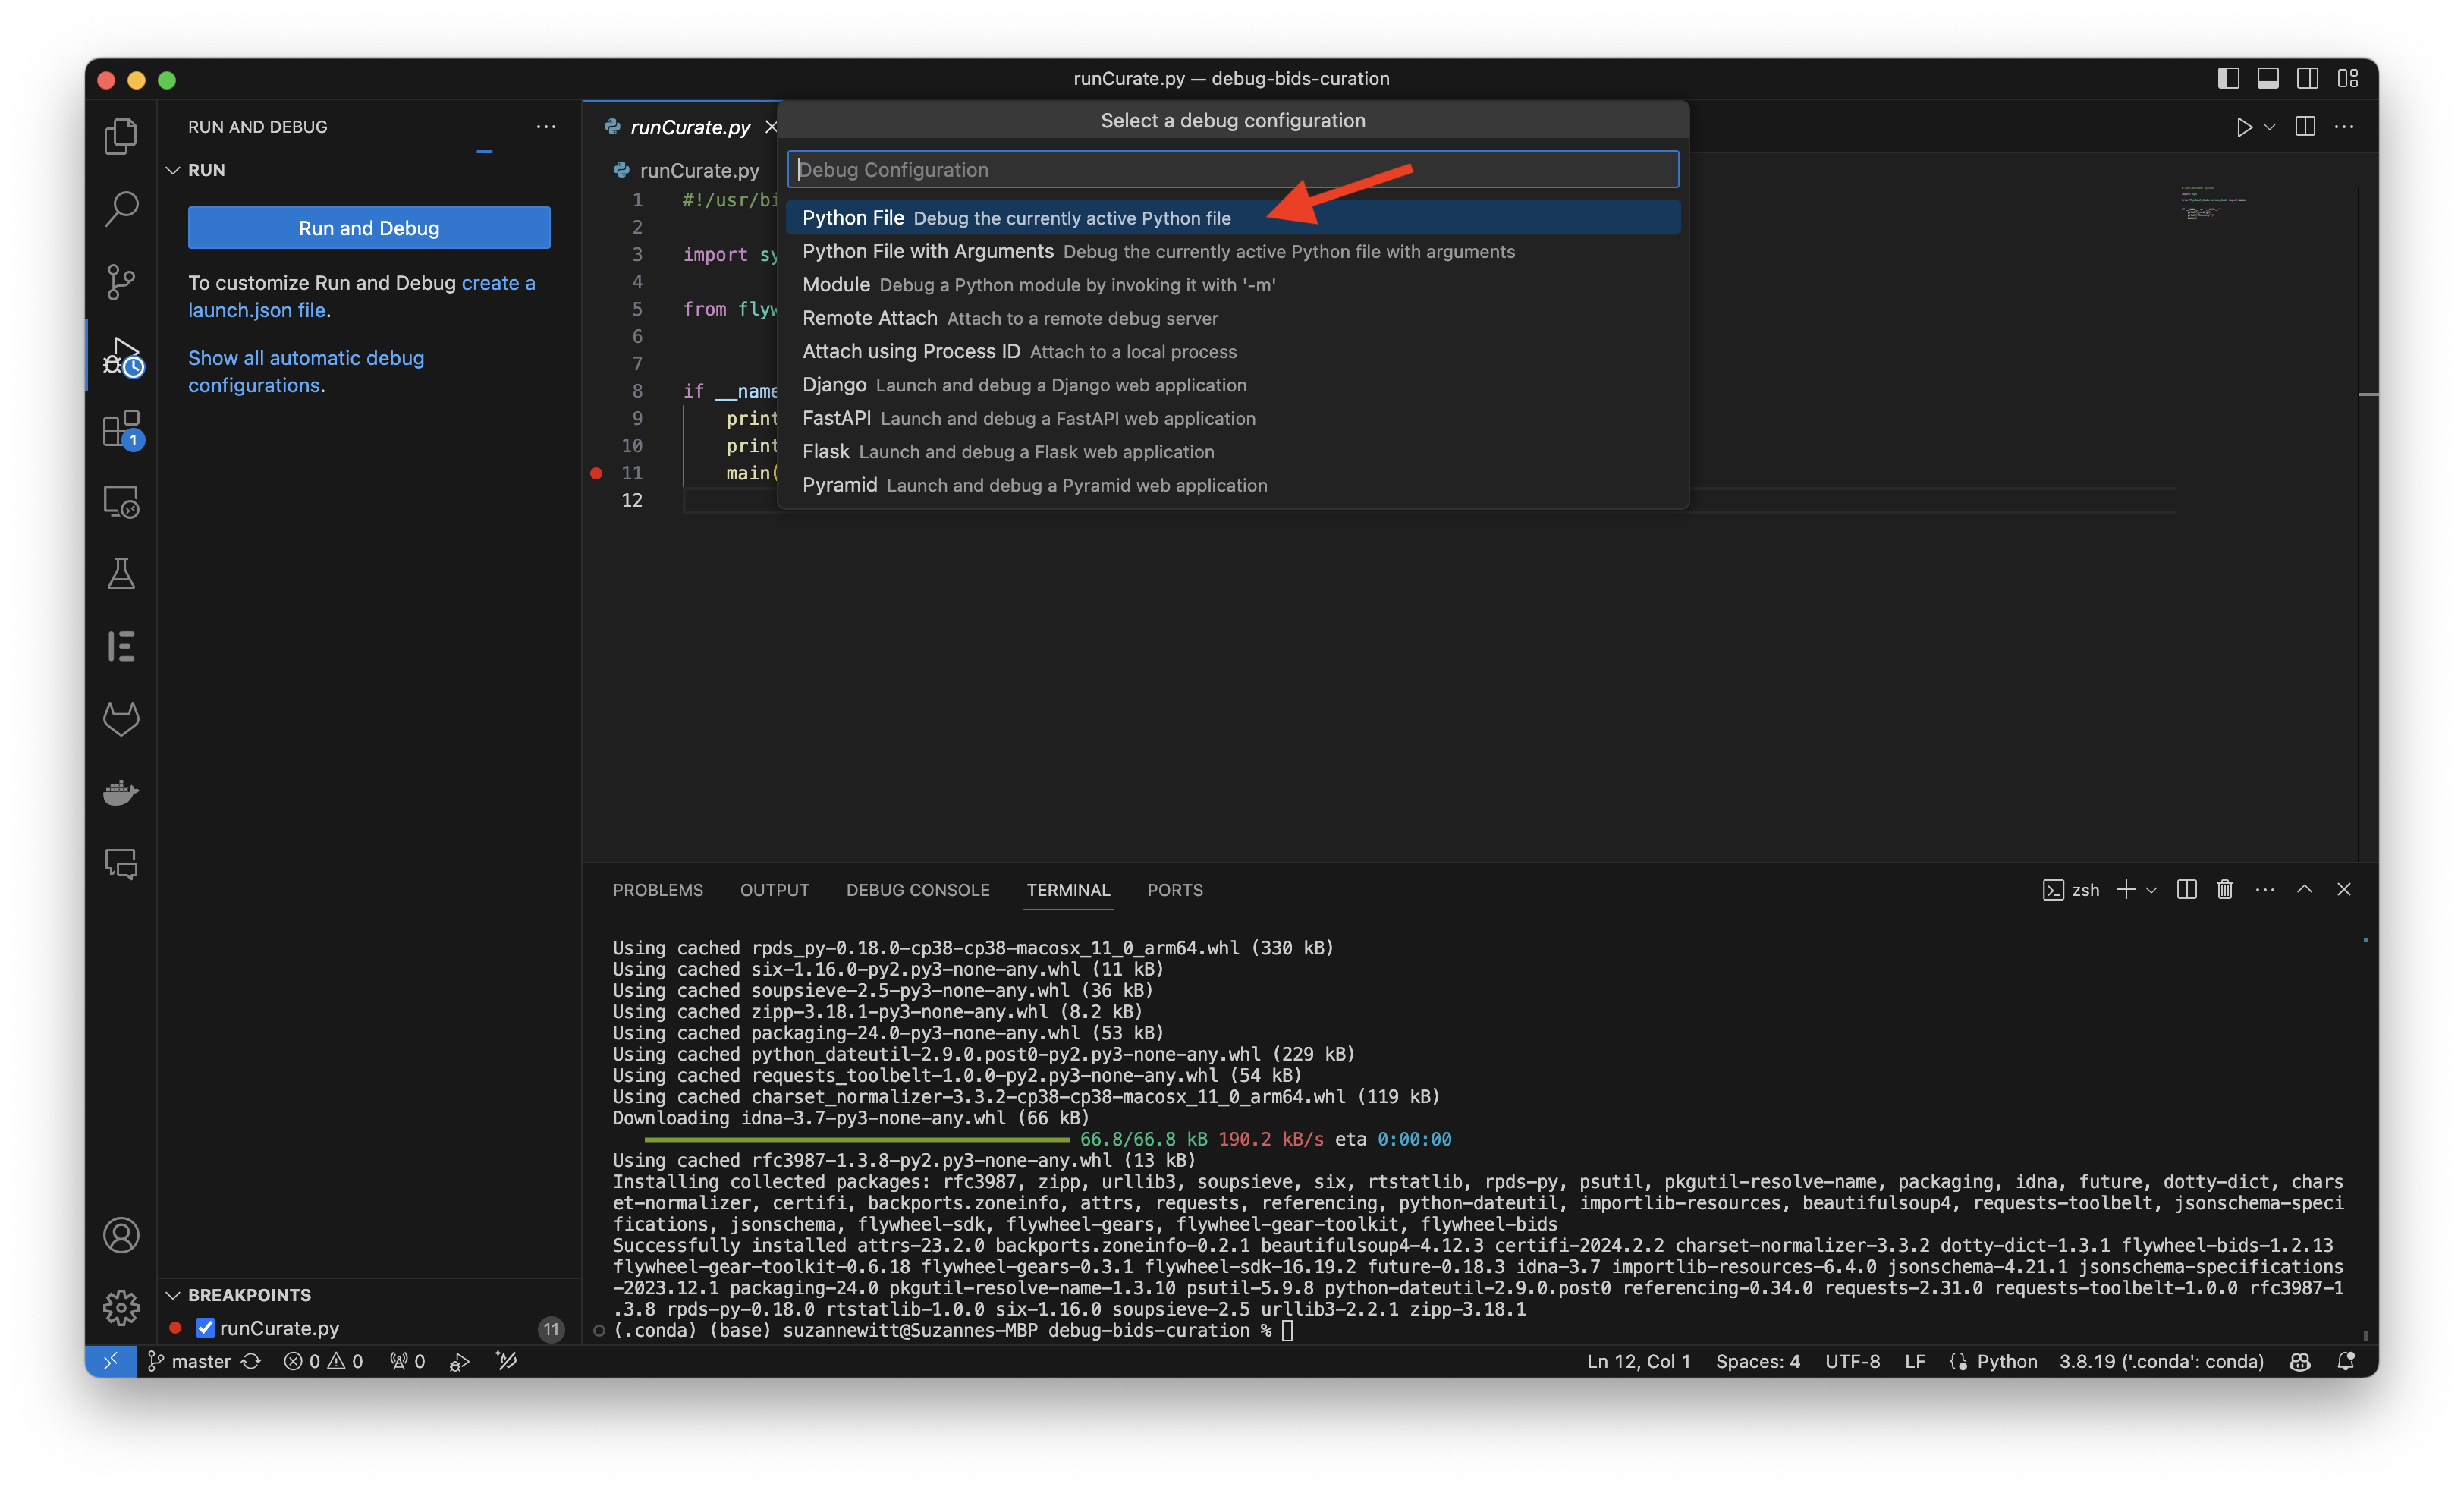Change indentation Spaces: 4
2464x1490 pixels.
coord(1757,1361)
